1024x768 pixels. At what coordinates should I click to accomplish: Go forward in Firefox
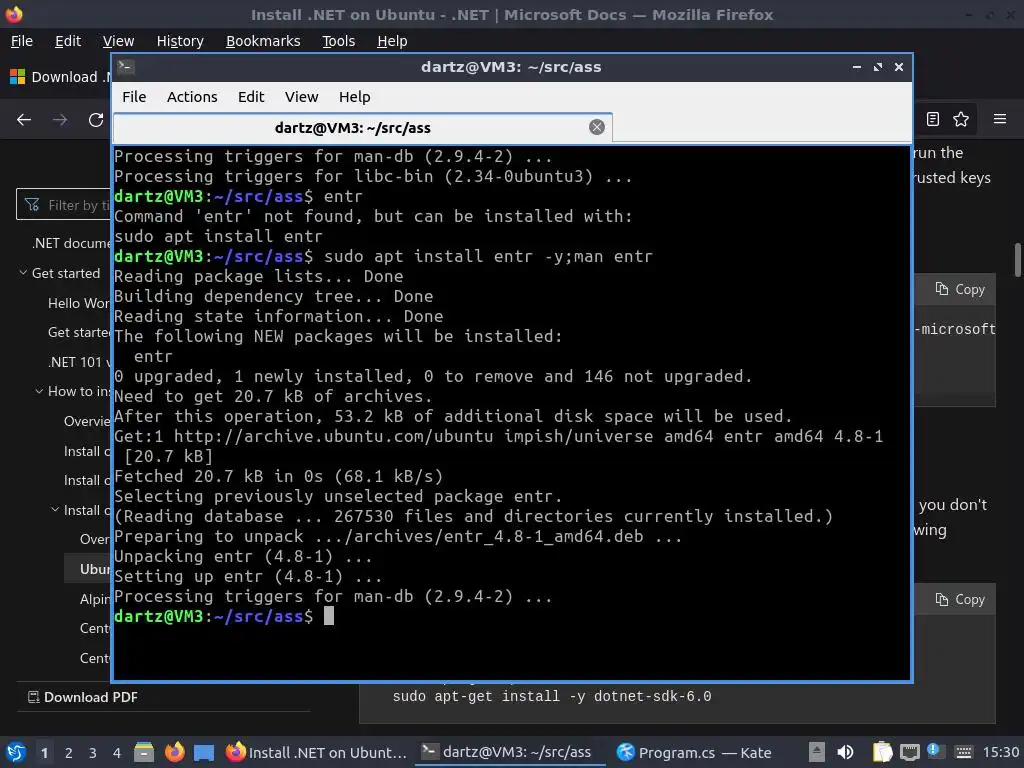(60, 120)
